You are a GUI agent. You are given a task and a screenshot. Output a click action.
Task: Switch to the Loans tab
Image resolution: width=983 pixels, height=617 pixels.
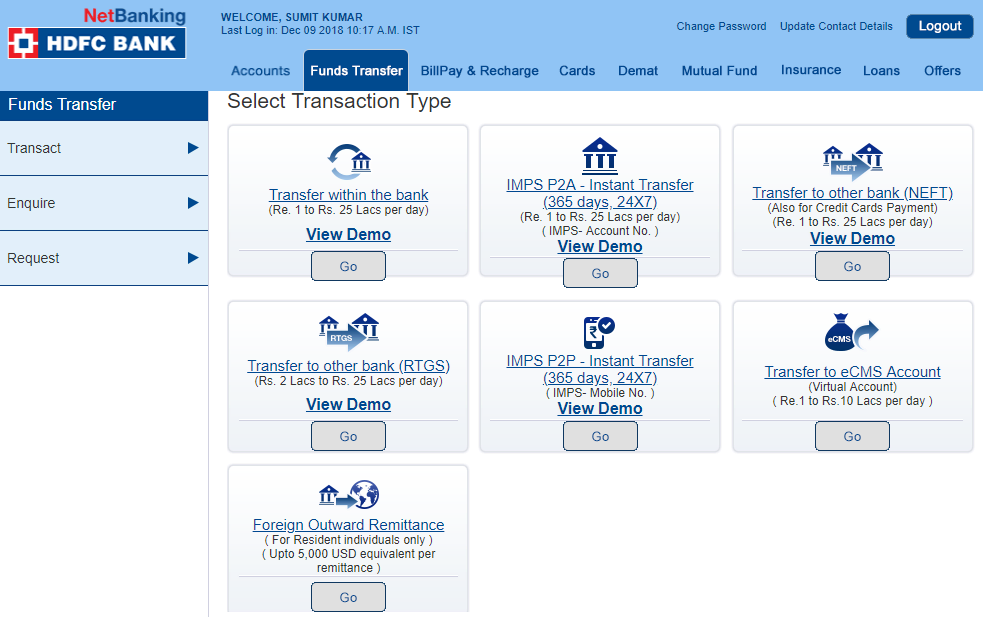[881, 71]
